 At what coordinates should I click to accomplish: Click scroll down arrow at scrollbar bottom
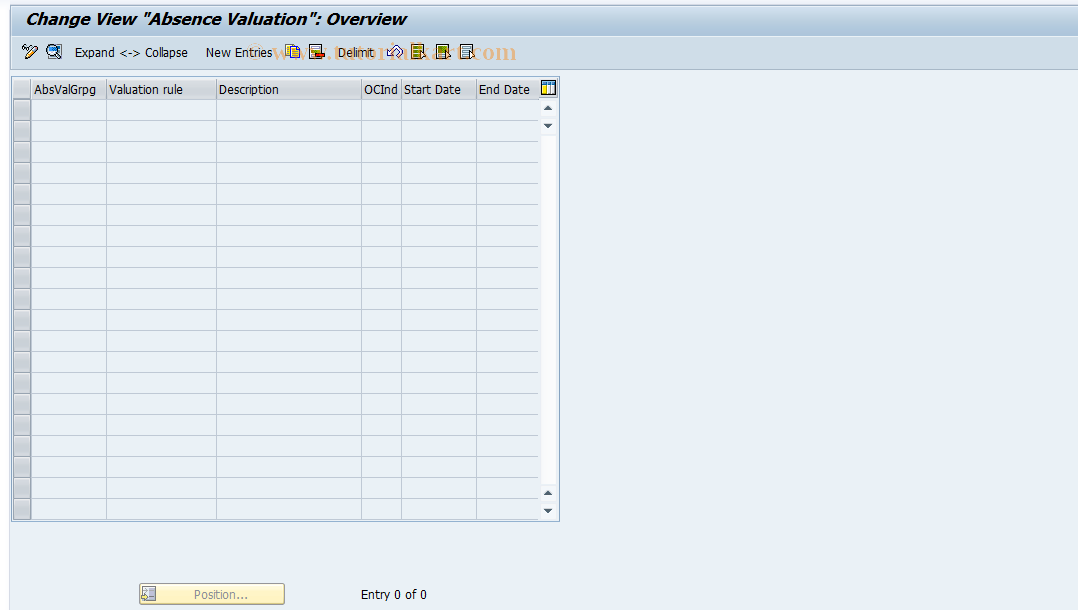[548, 511]
